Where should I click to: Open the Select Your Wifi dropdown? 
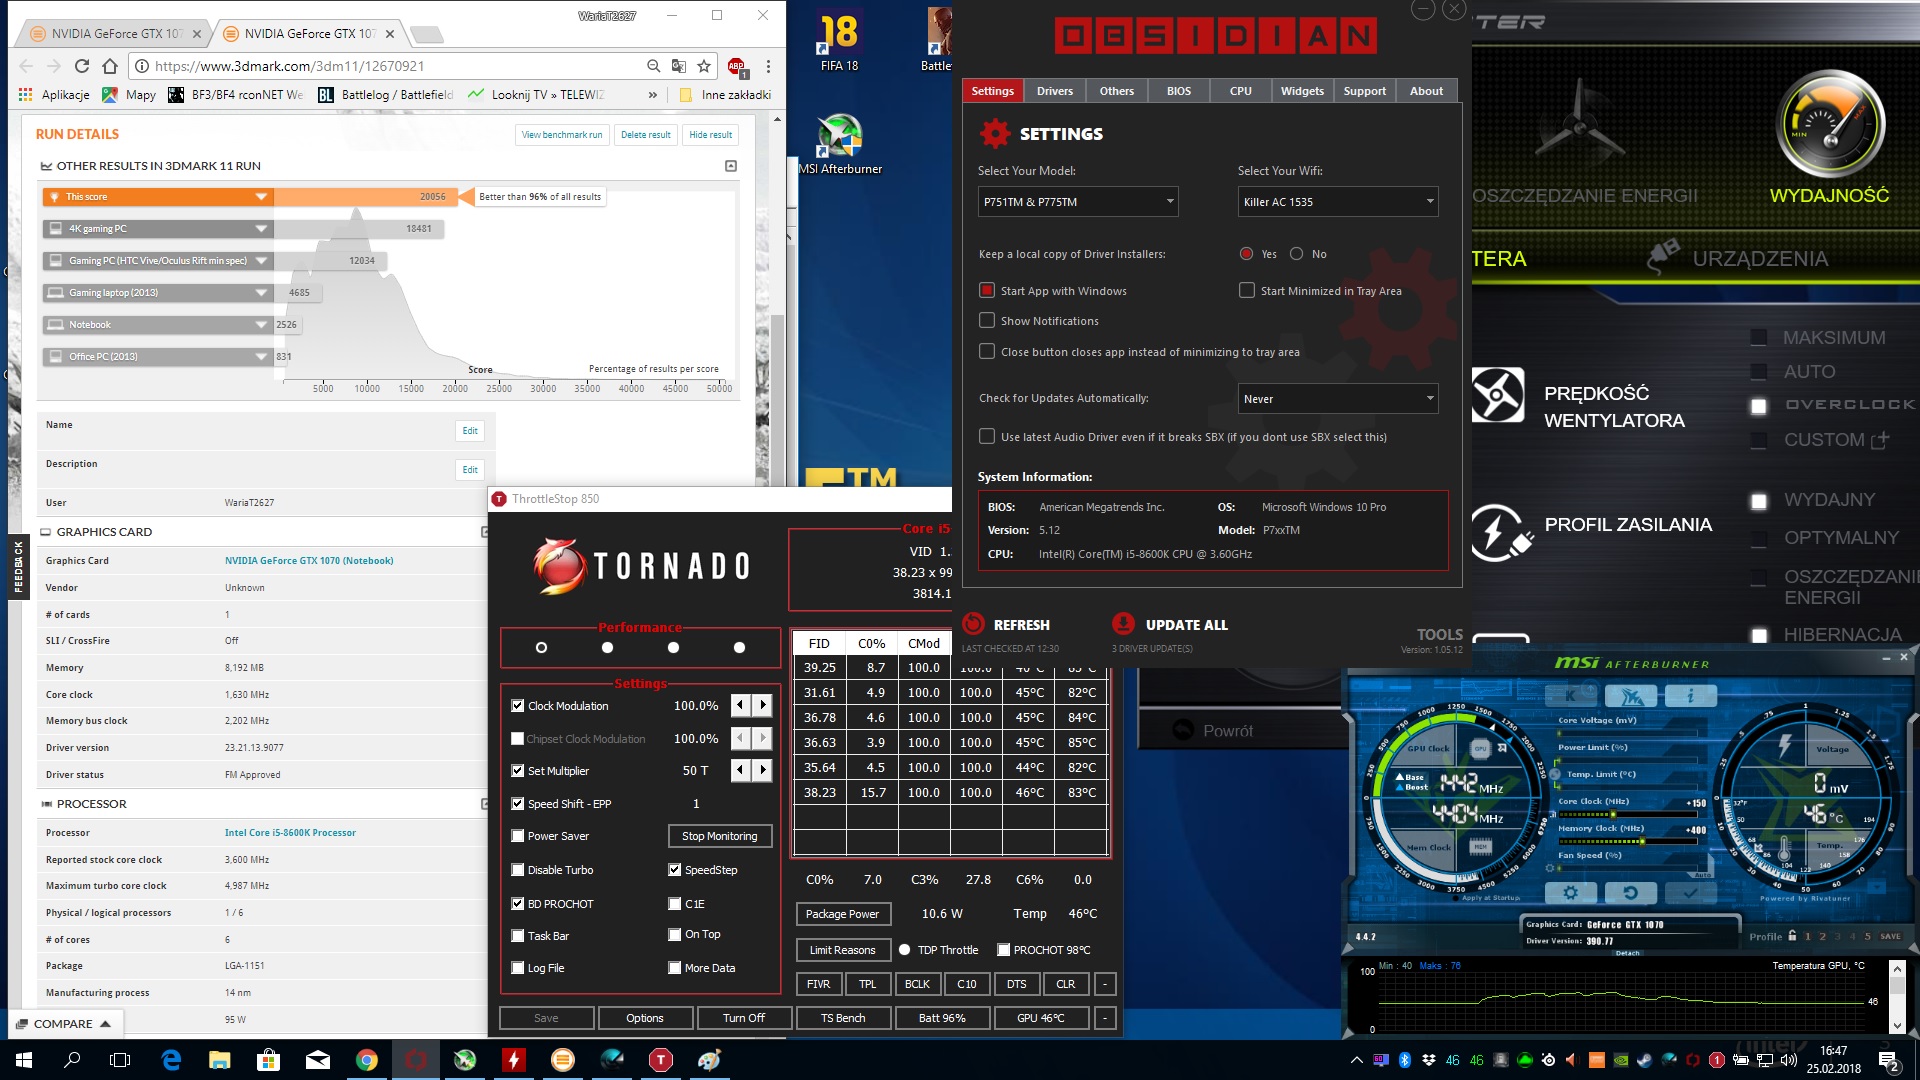coord(1338,202)
